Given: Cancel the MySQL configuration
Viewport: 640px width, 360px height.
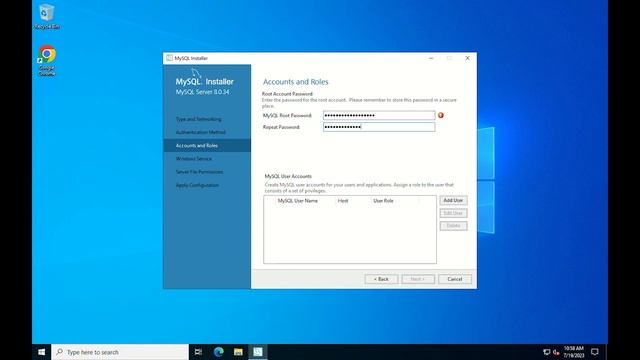Looking at the screenshot, I should coord(455,279).
